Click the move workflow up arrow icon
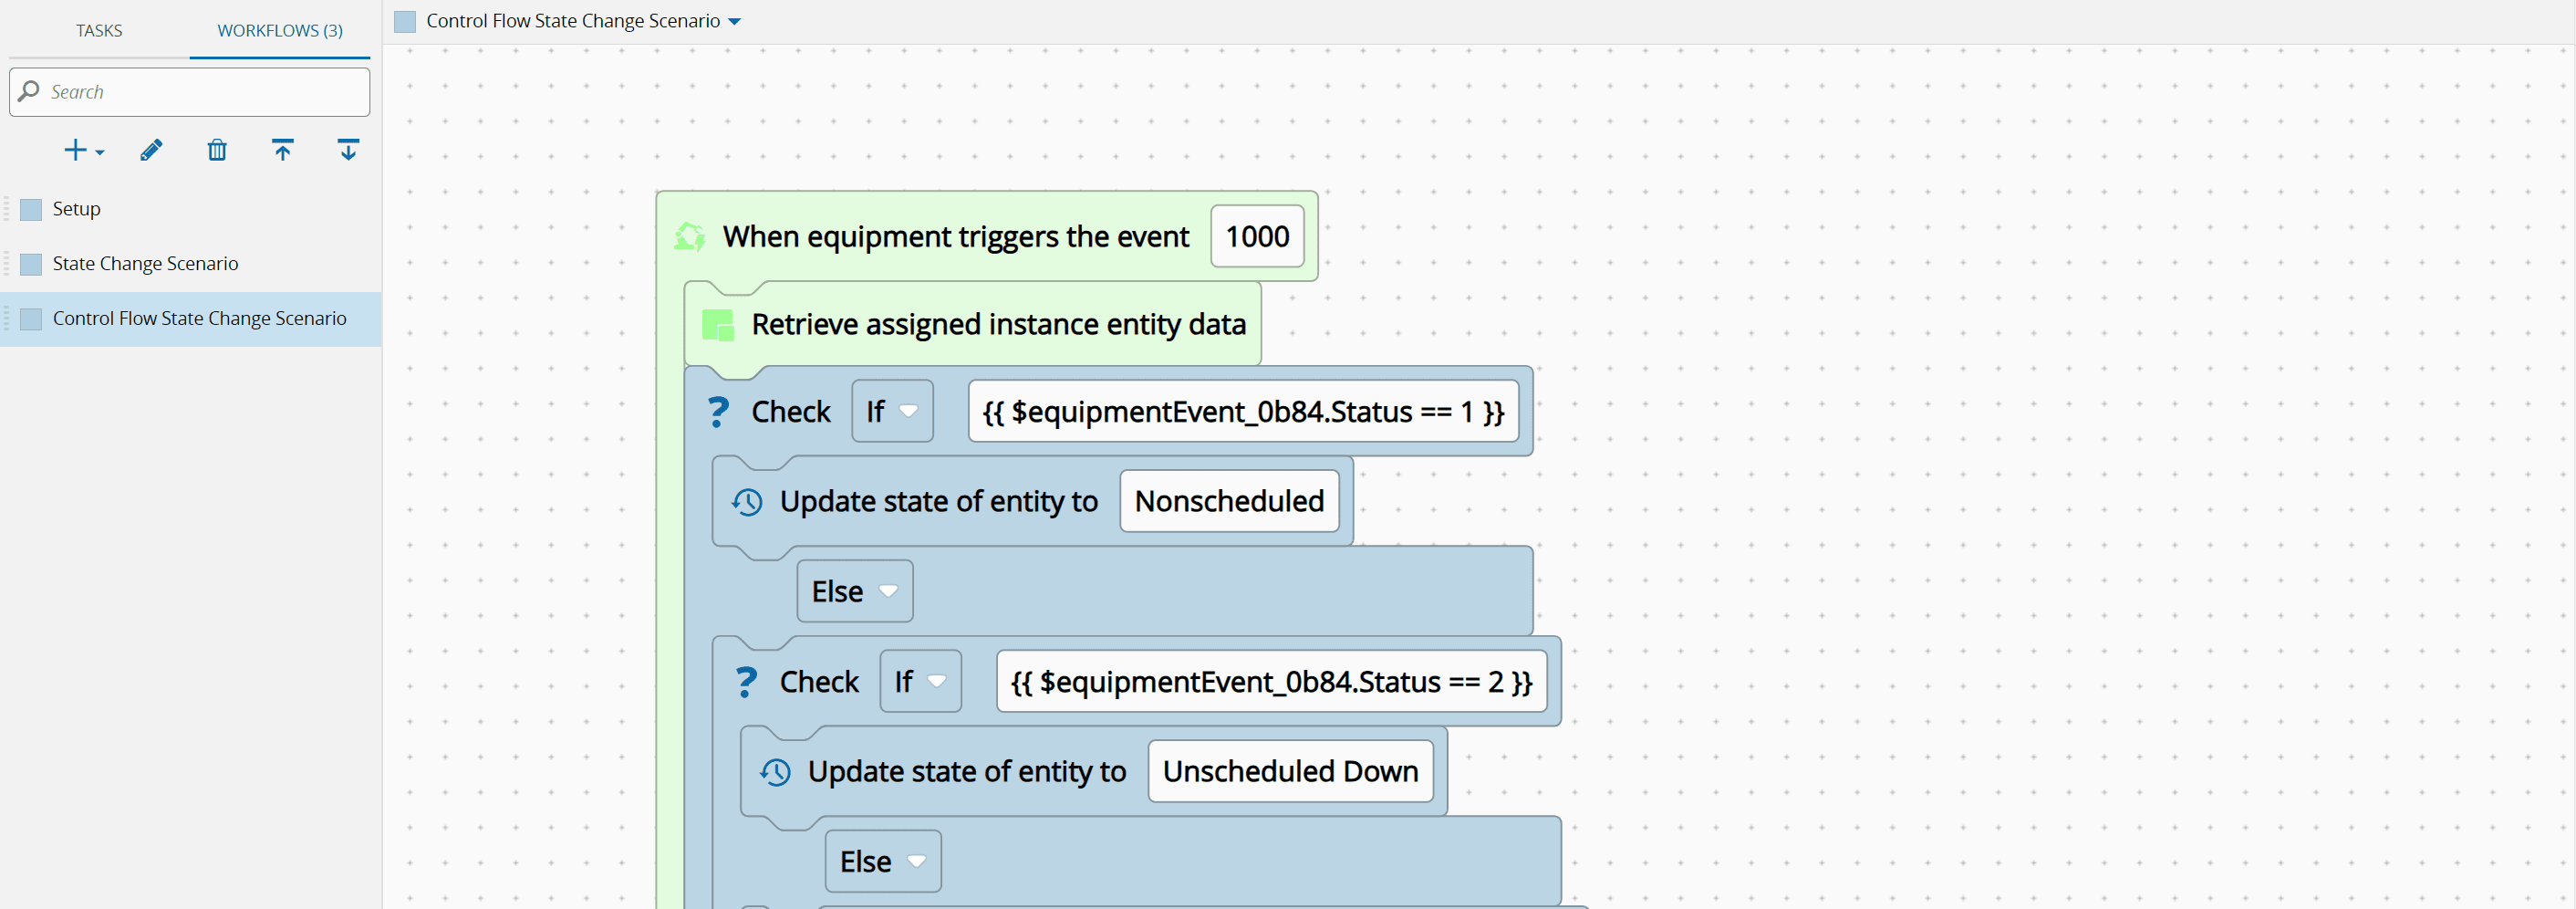Viewport: 2576px width, 909px height. [283, 150]
